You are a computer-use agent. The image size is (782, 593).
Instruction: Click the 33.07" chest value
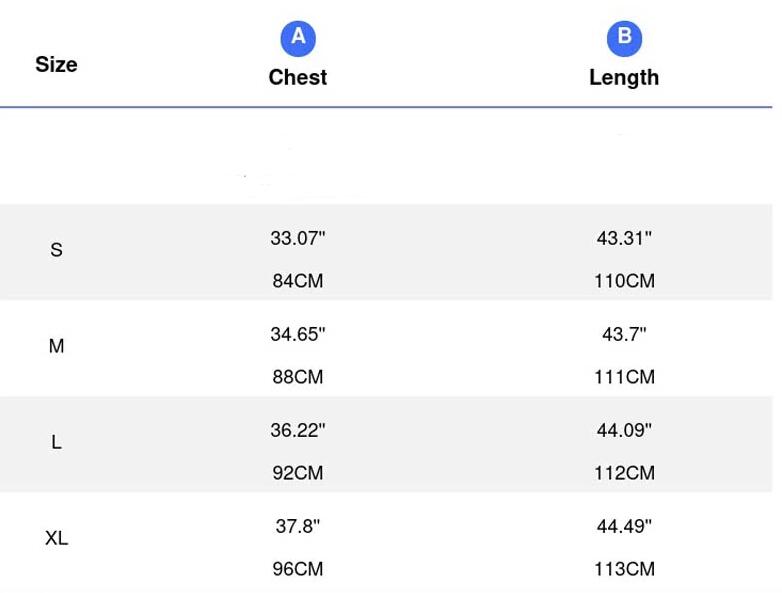(x=298, y=239)
